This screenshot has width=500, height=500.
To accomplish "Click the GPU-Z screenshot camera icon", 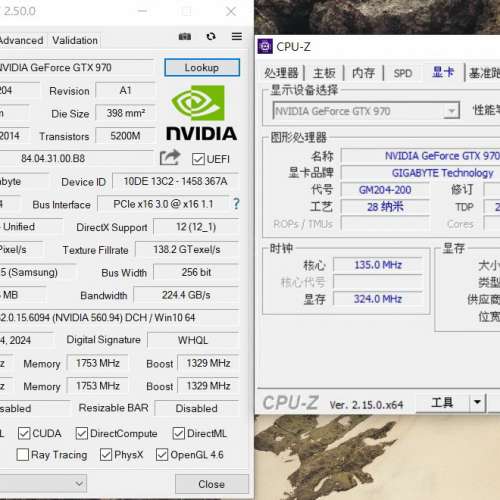I will (x=185, y=36).
